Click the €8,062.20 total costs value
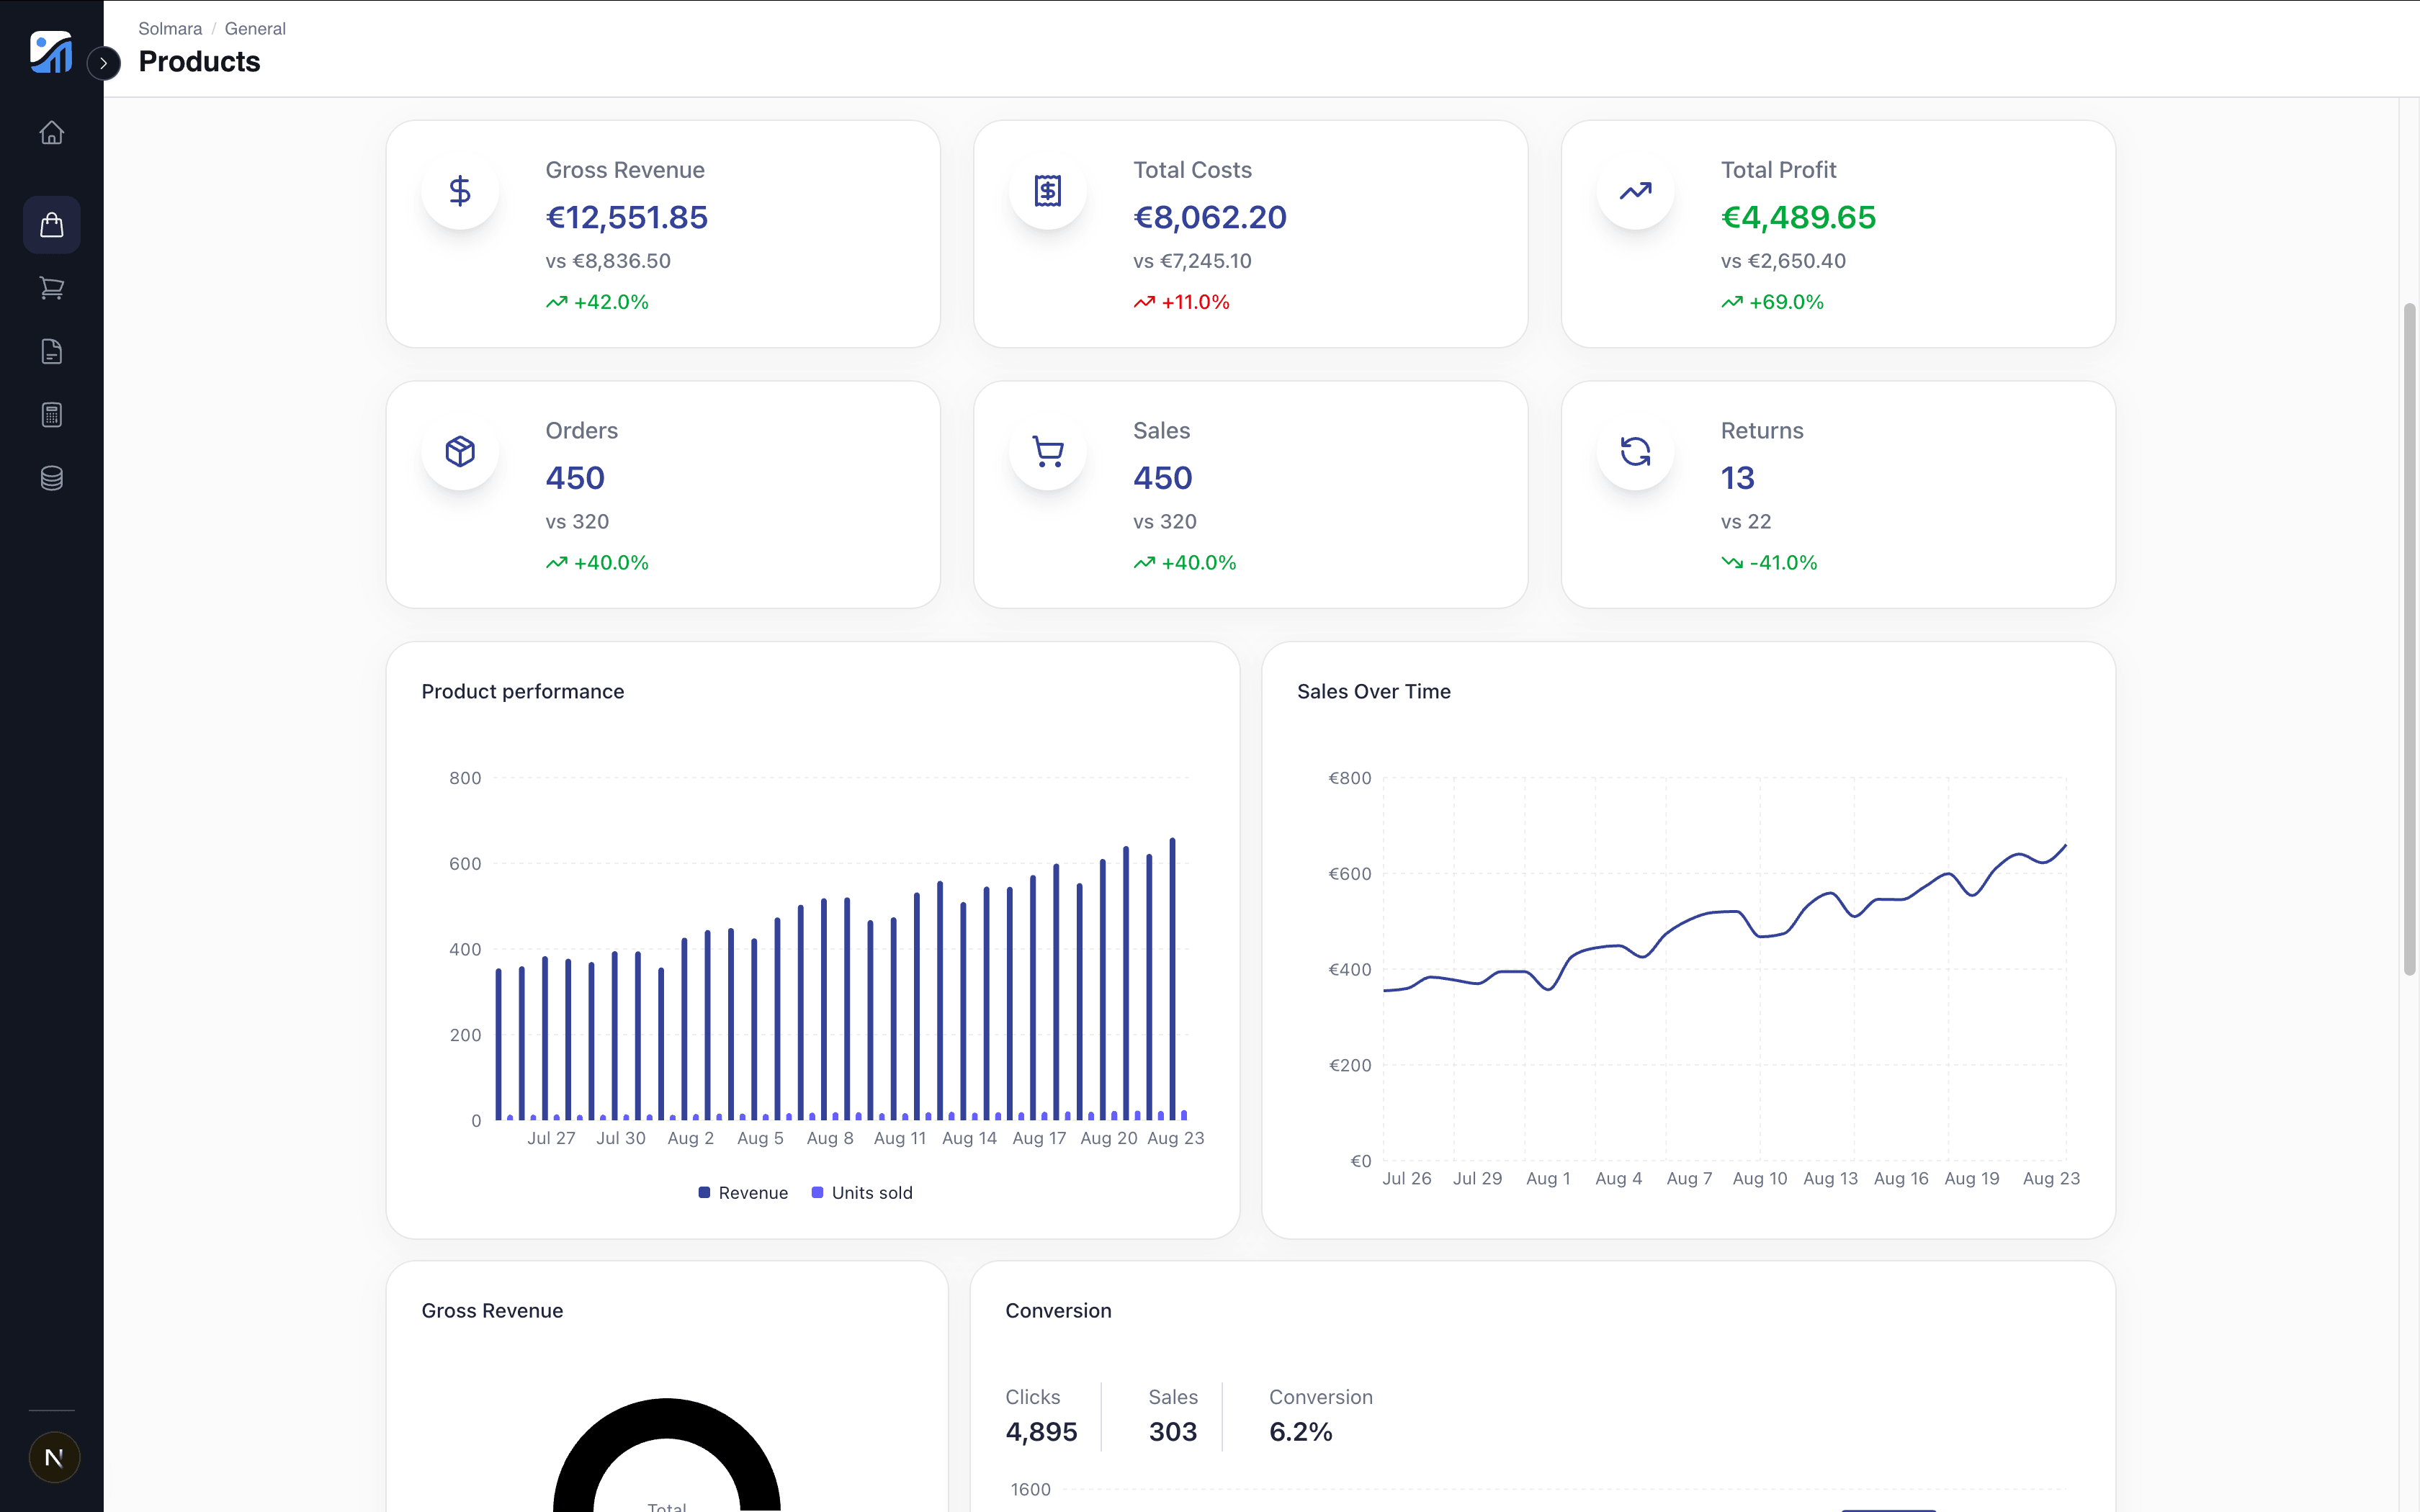Viewport: 2420px width, 1512px height. pyautogui.click(x=1210, y=217)
